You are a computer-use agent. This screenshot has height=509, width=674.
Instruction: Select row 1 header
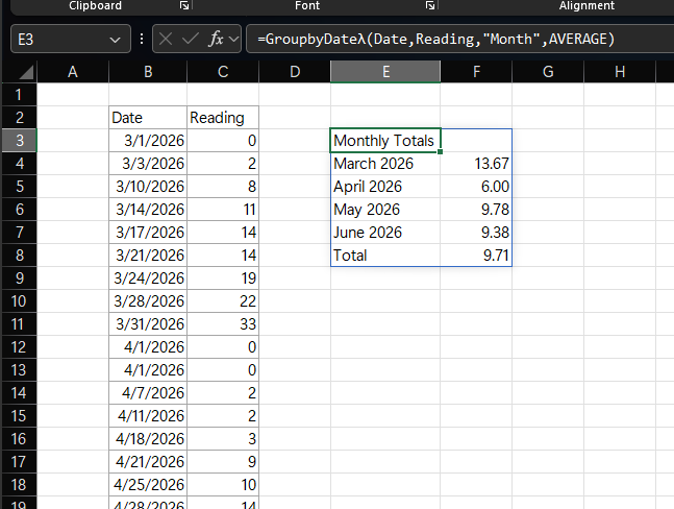(x=19, y=94)
